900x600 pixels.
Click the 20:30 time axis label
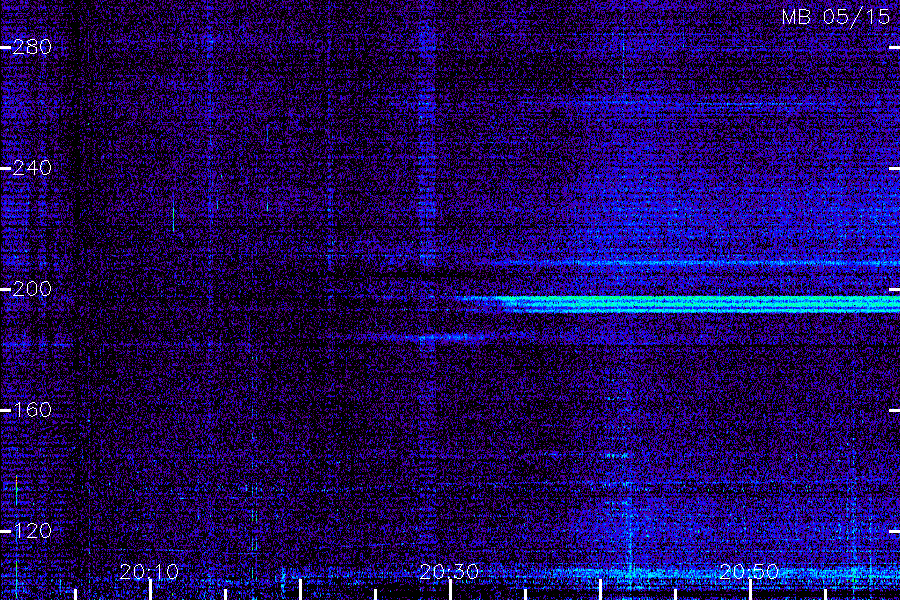coord(449,572)
